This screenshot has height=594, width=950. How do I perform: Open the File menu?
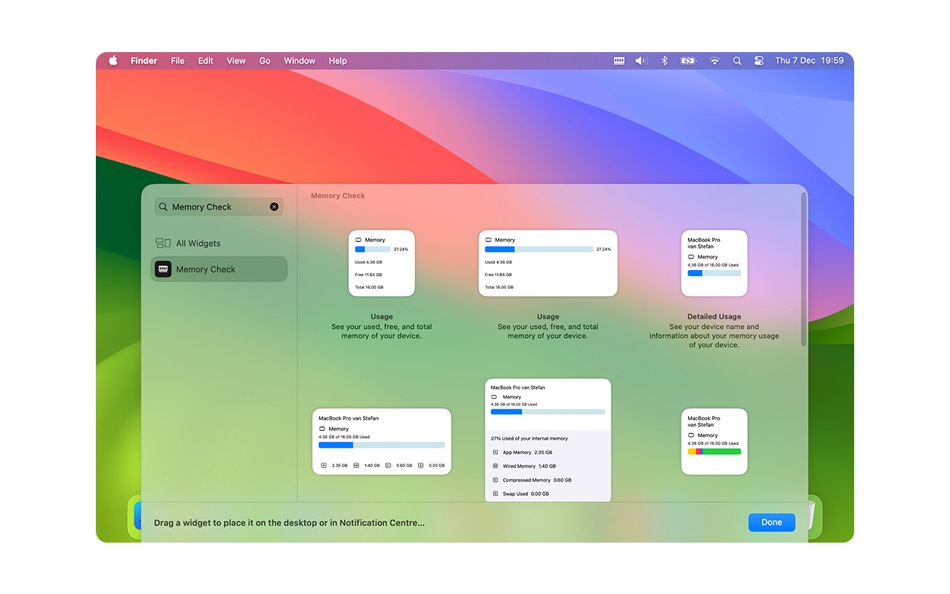pyautogui.click(x=178, y=61)
